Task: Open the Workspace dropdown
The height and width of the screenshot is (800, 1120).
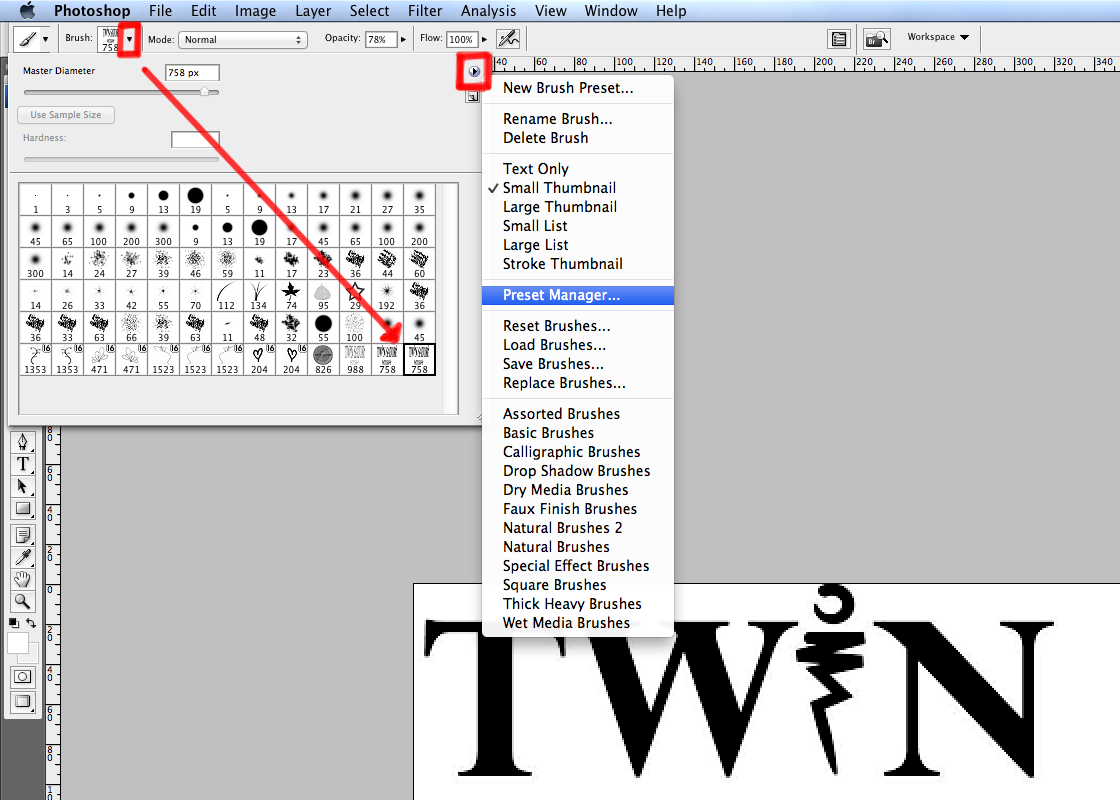Action: (938, 37)
